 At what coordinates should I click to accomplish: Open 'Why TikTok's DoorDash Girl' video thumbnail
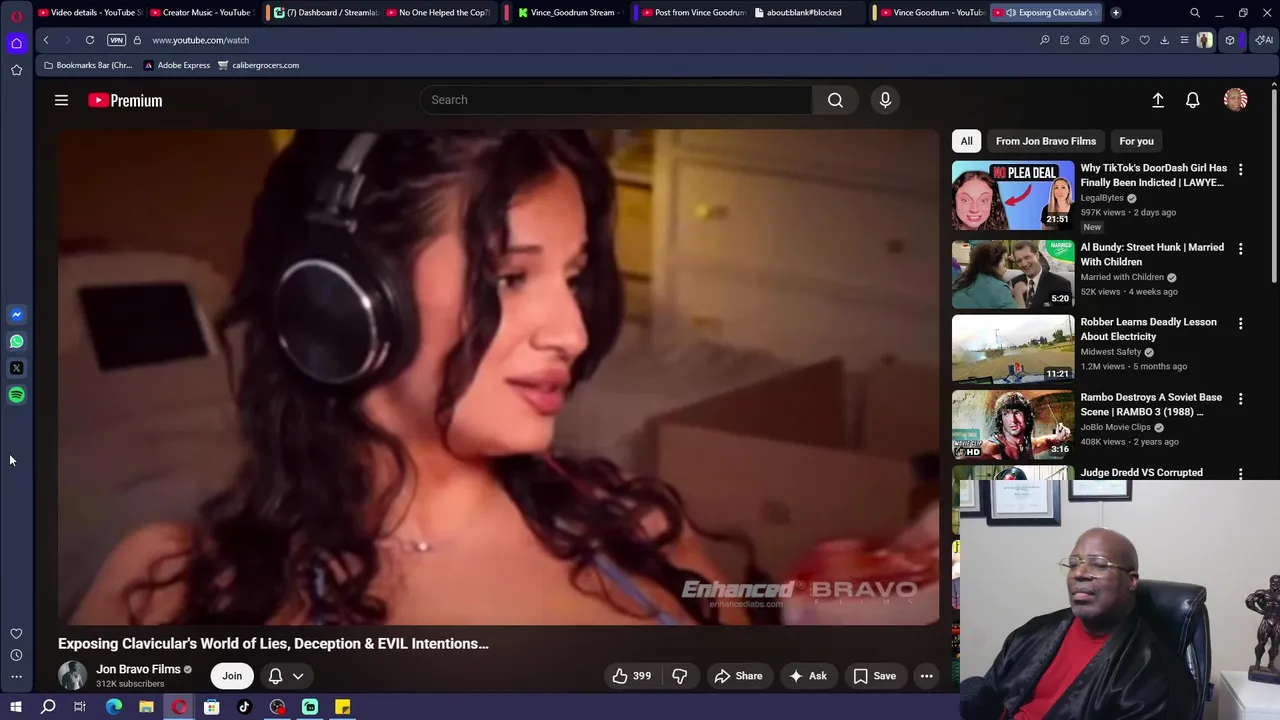click(x=1013, y=195)
